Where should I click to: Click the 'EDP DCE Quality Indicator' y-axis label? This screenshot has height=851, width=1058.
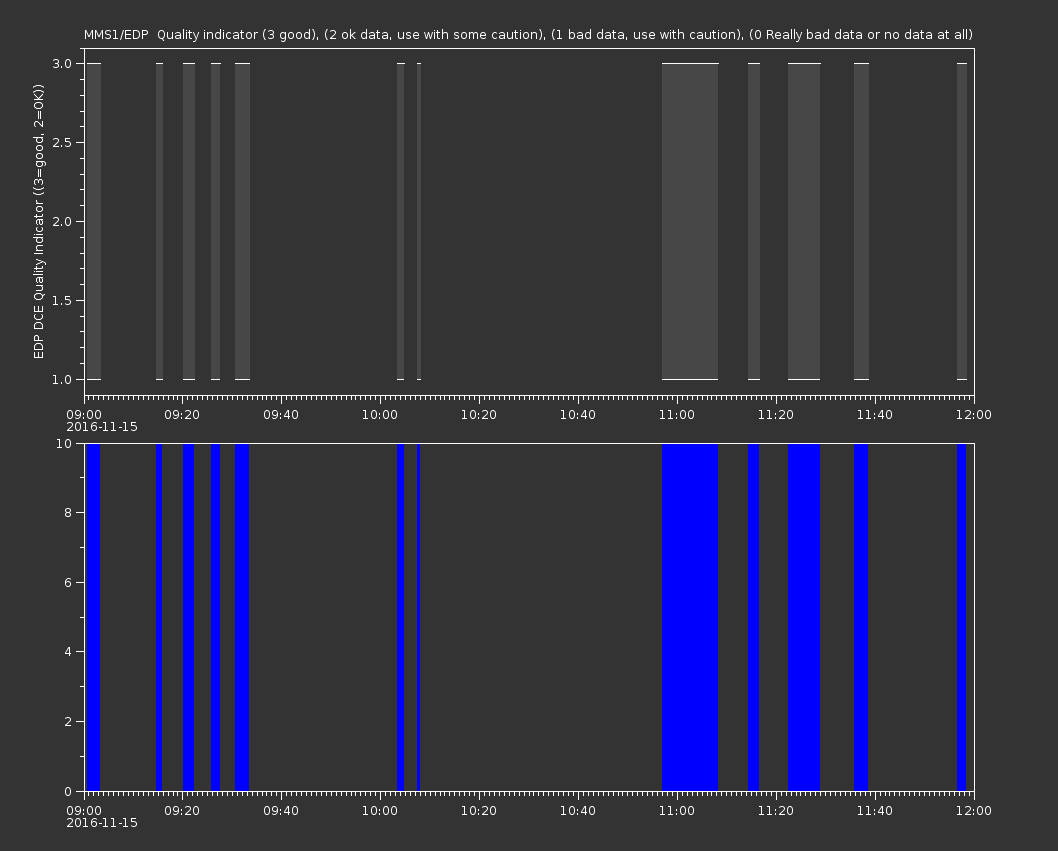pyautogui.click(x=38, y=221)
